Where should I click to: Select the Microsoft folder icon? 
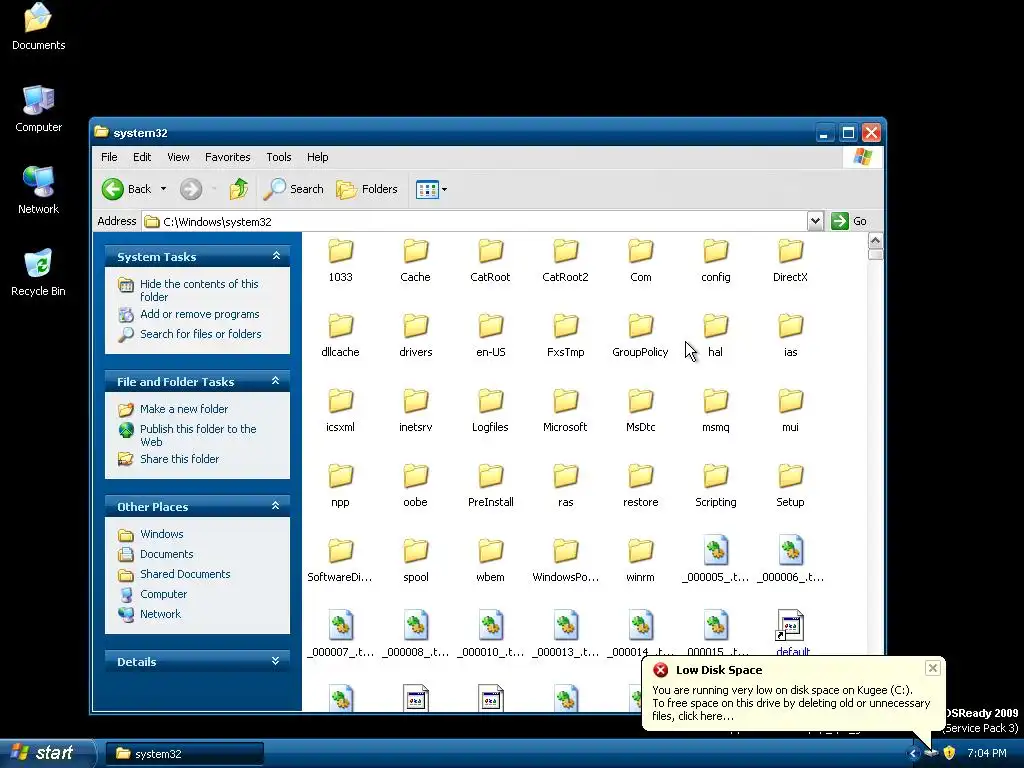click(566, 401)
